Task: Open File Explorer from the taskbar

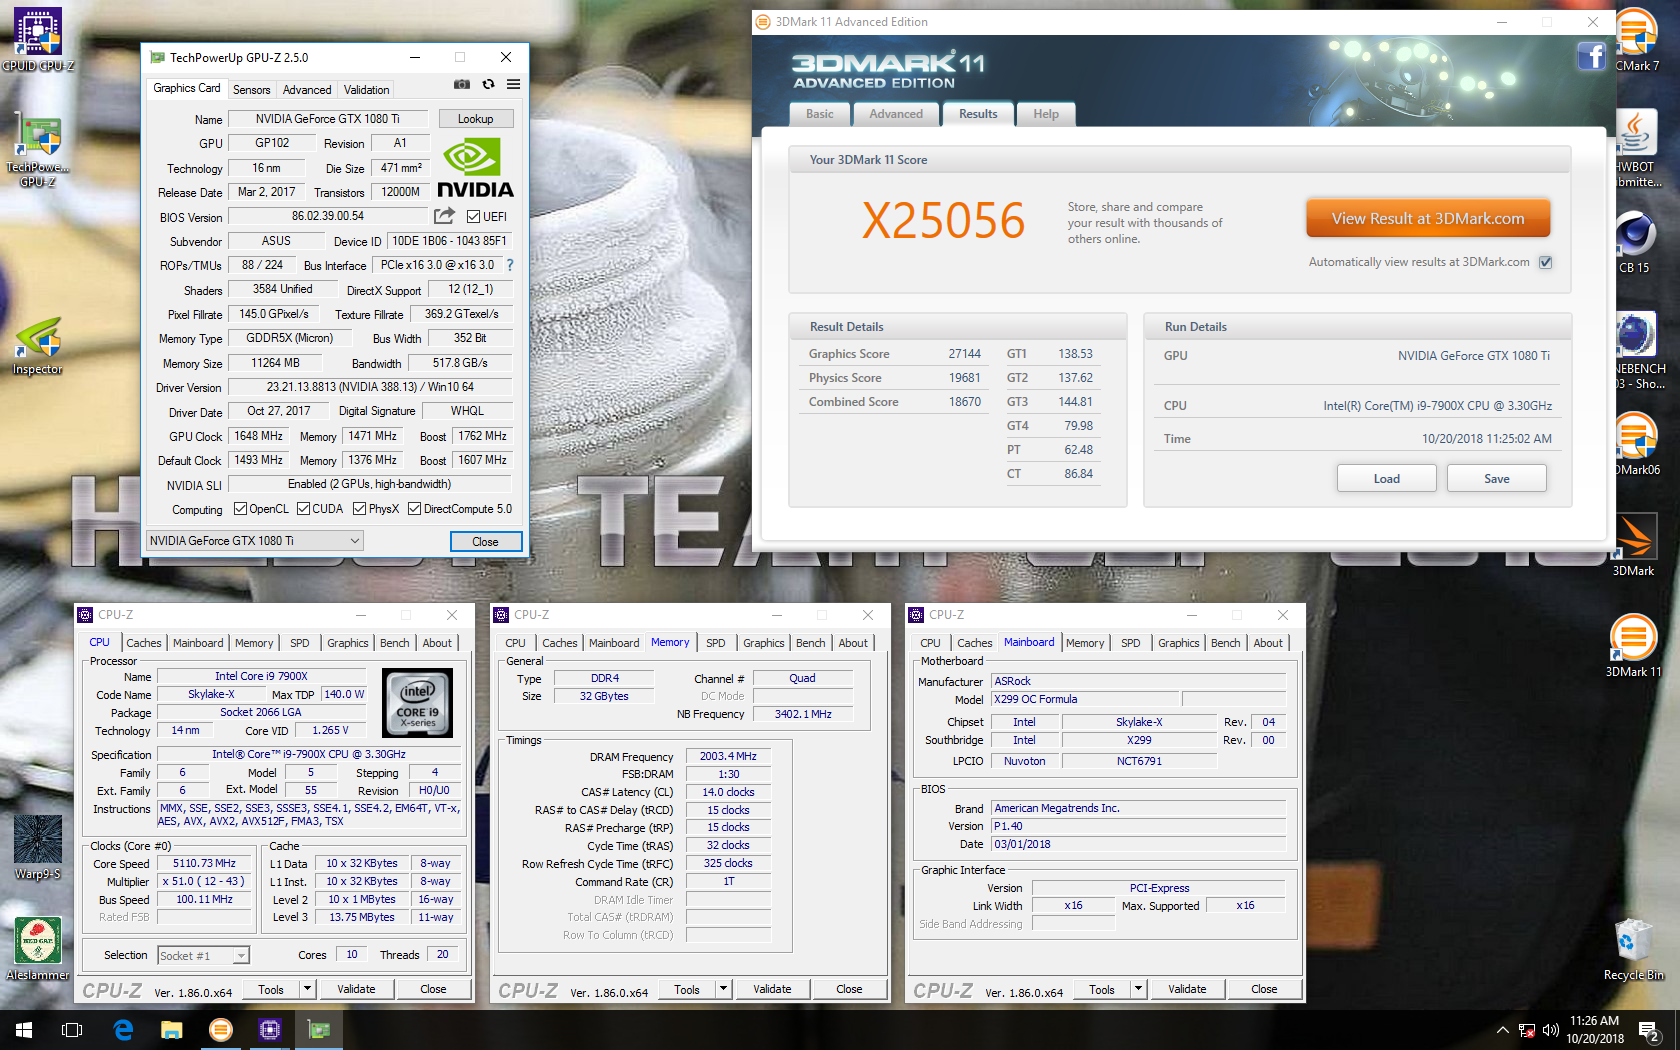Action: (x=172, y=1030)
